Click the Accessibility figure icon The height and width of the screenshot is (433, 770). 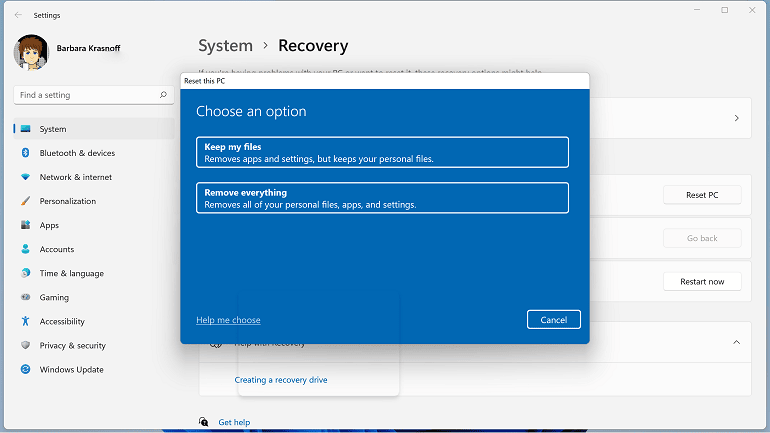tap(26, 321)
